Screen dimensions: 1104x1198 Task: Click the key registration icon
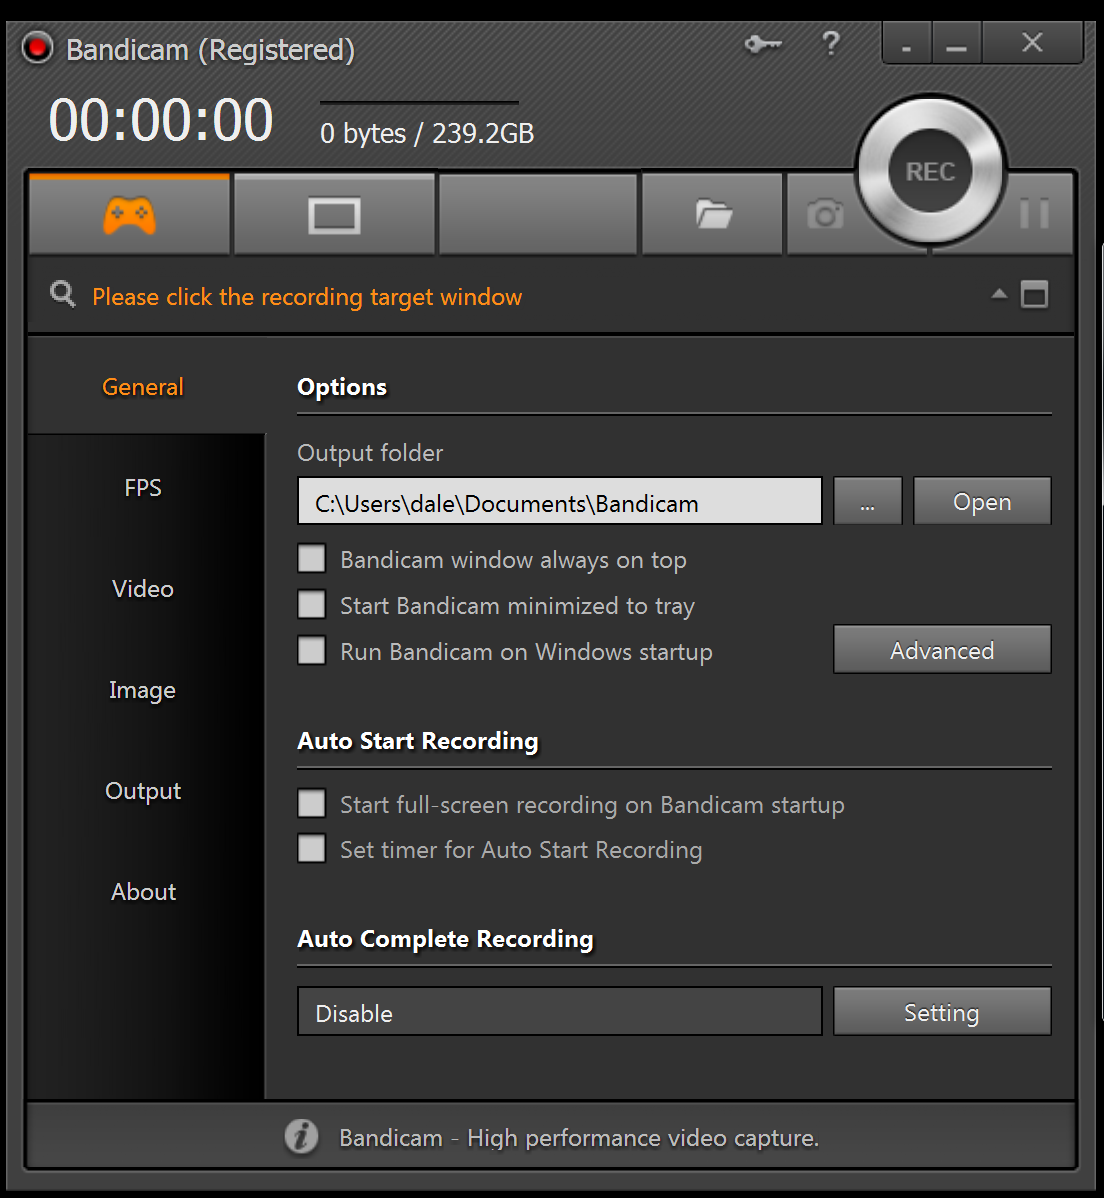click(763, 44)
